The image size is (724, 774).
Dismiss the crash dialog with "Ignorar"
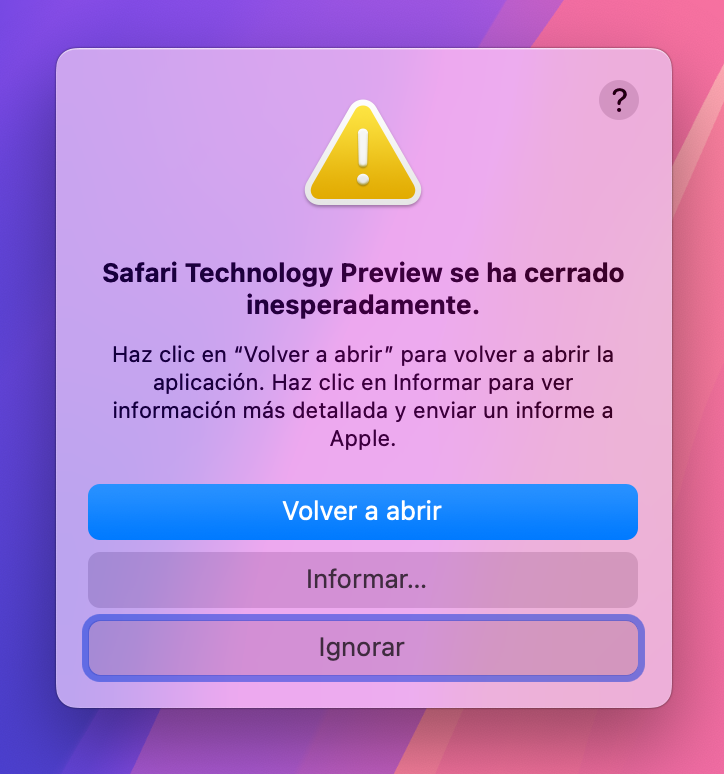[x=363, y=648]
